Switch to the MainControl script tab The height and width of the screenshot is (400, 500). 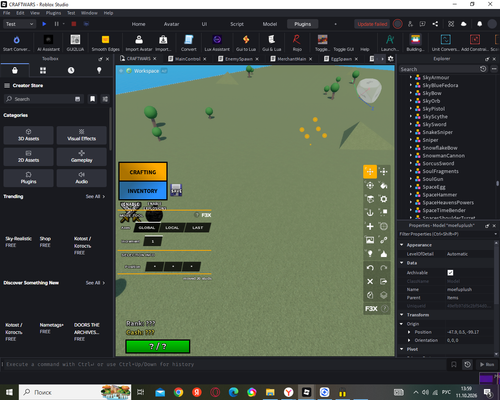[188, 59]
